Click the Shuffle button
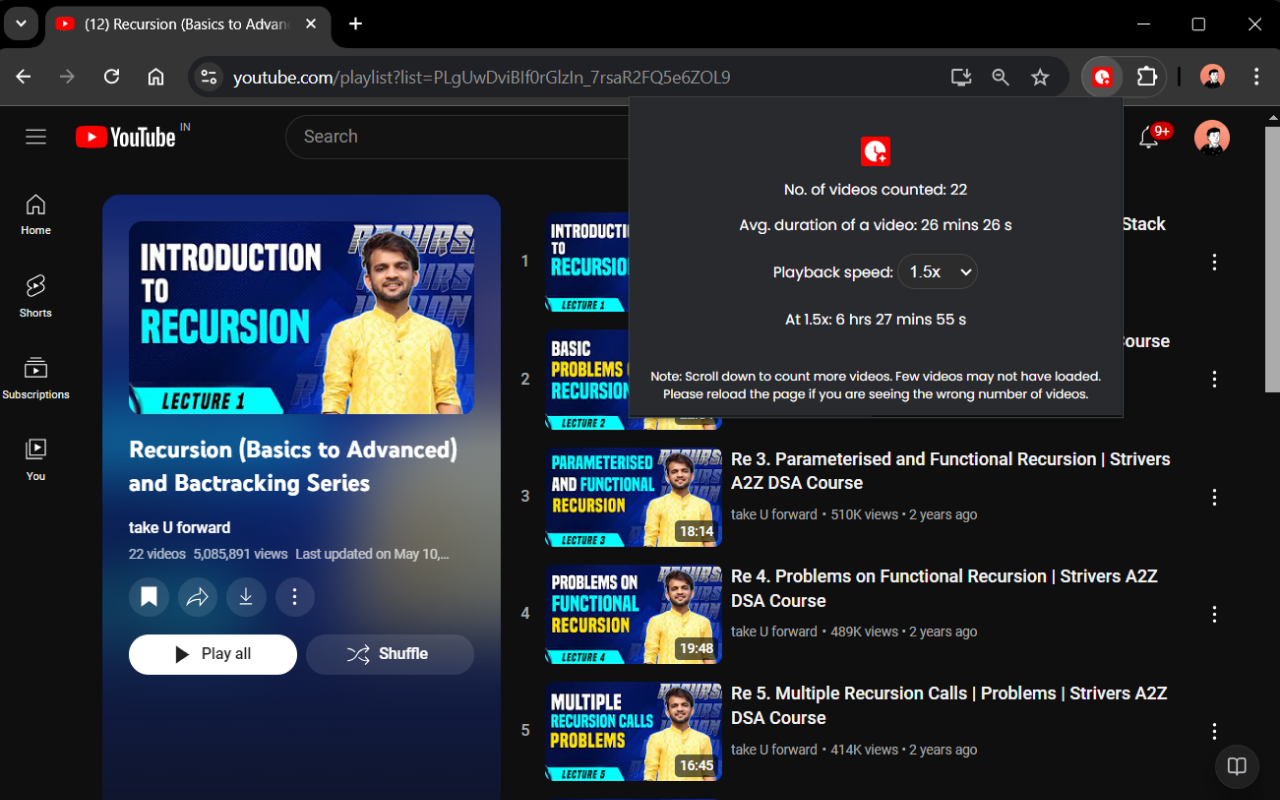The image size is (1280, 800). coord(390,654)
